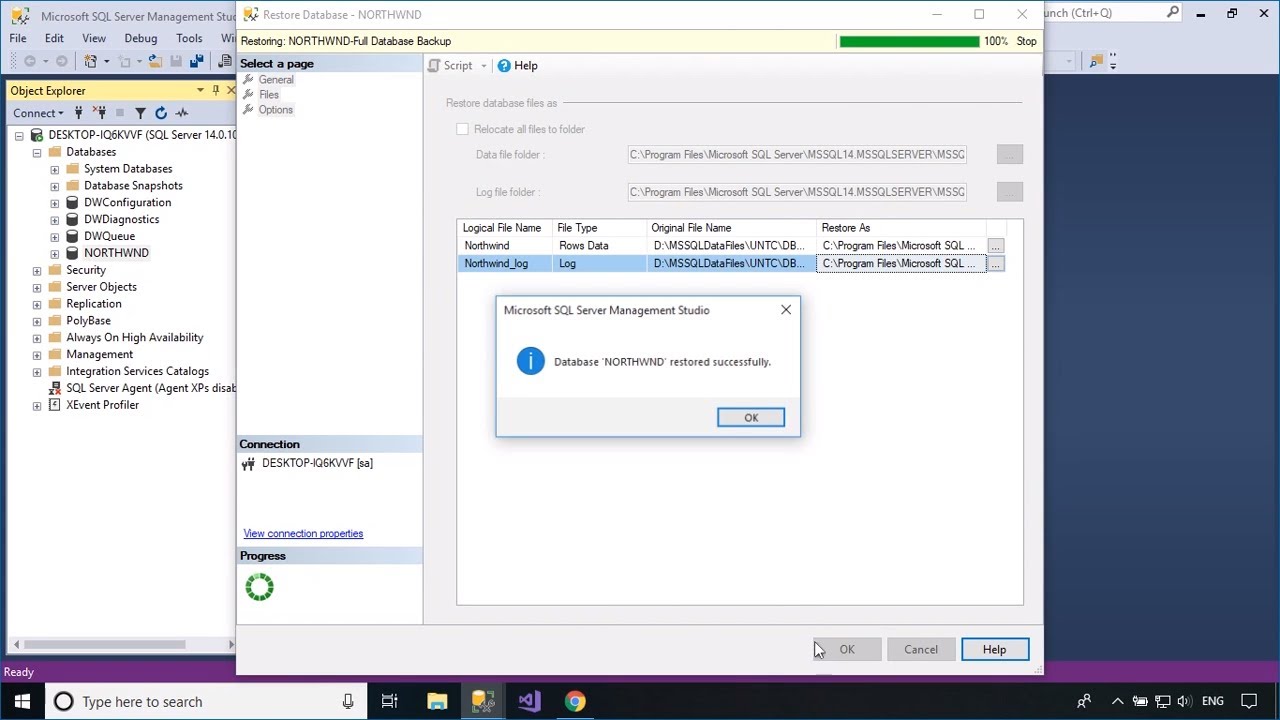1280x720 pixels.
Task: Open the Edit menu
Action: tap(54, 38)
